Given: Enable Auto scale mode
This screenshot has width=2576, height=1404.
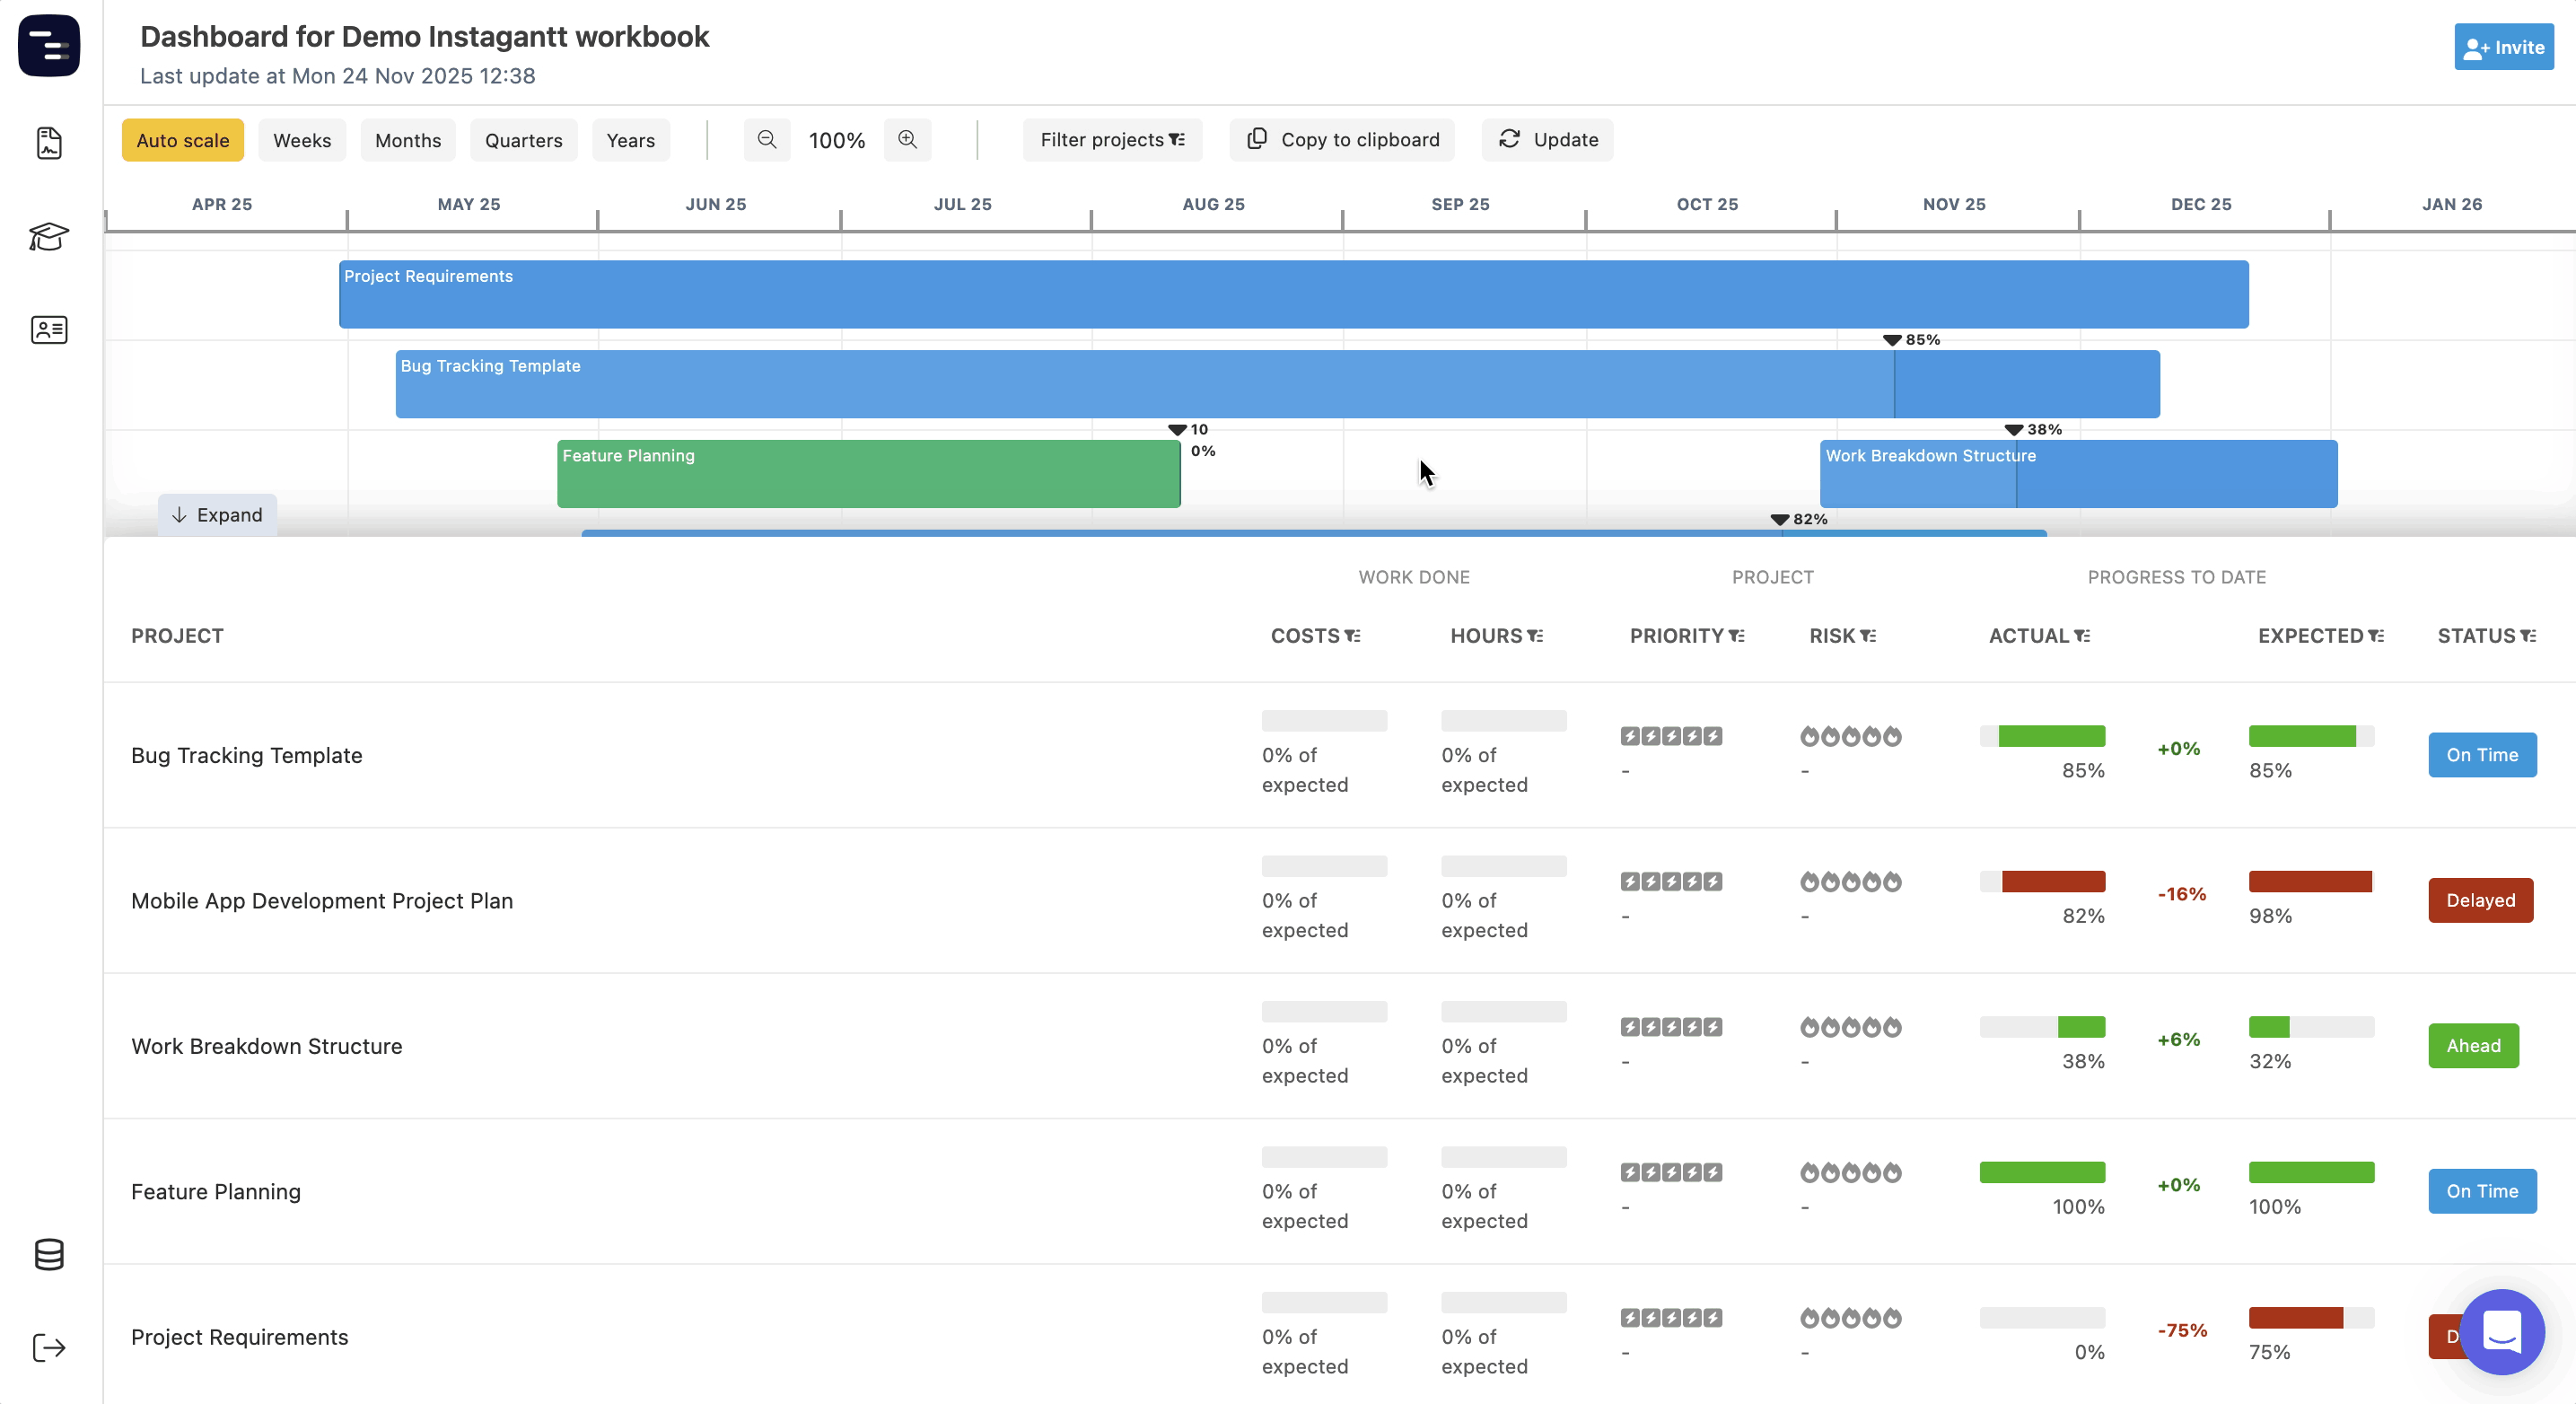Looking at the screenshot, I should tap(182, 140).
